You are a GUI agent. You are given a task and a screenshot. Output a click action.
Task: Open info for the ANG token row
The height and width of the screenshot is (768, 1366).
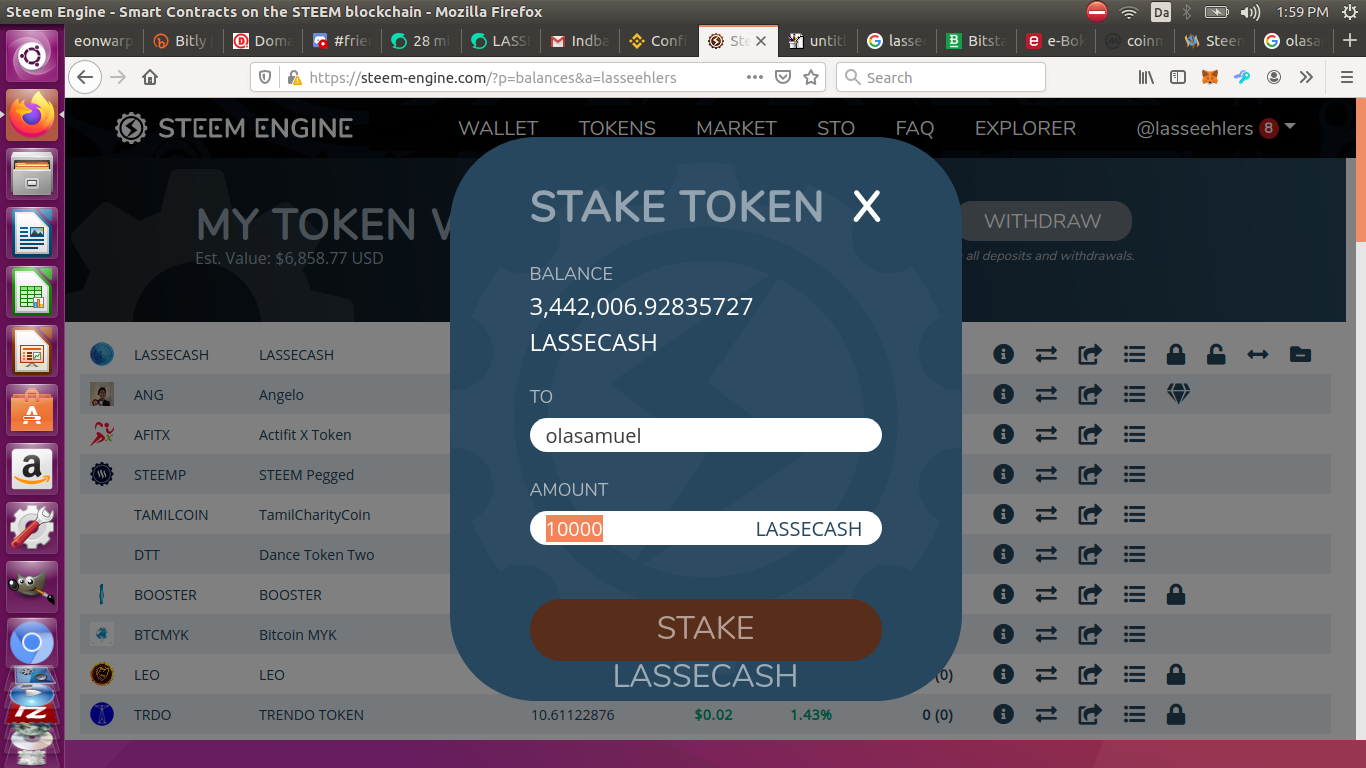[x=1003, y=394]
